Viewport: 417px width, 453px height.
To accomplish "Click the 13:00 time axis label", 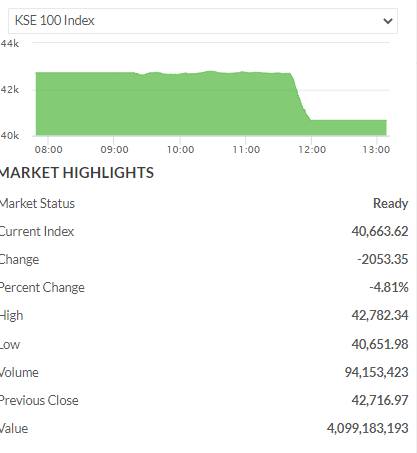I will coord(376,149).
